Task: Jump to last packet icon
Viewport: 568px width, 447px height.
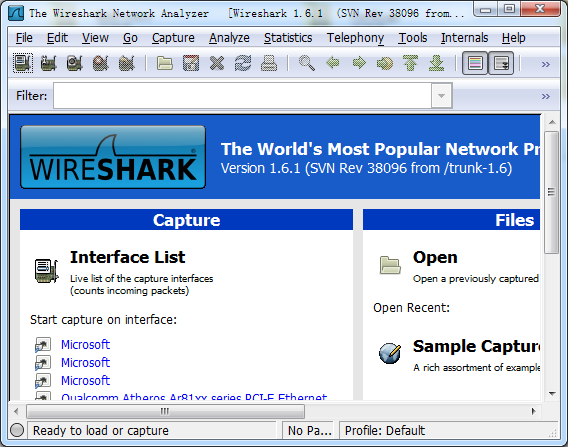Action: 437,63
